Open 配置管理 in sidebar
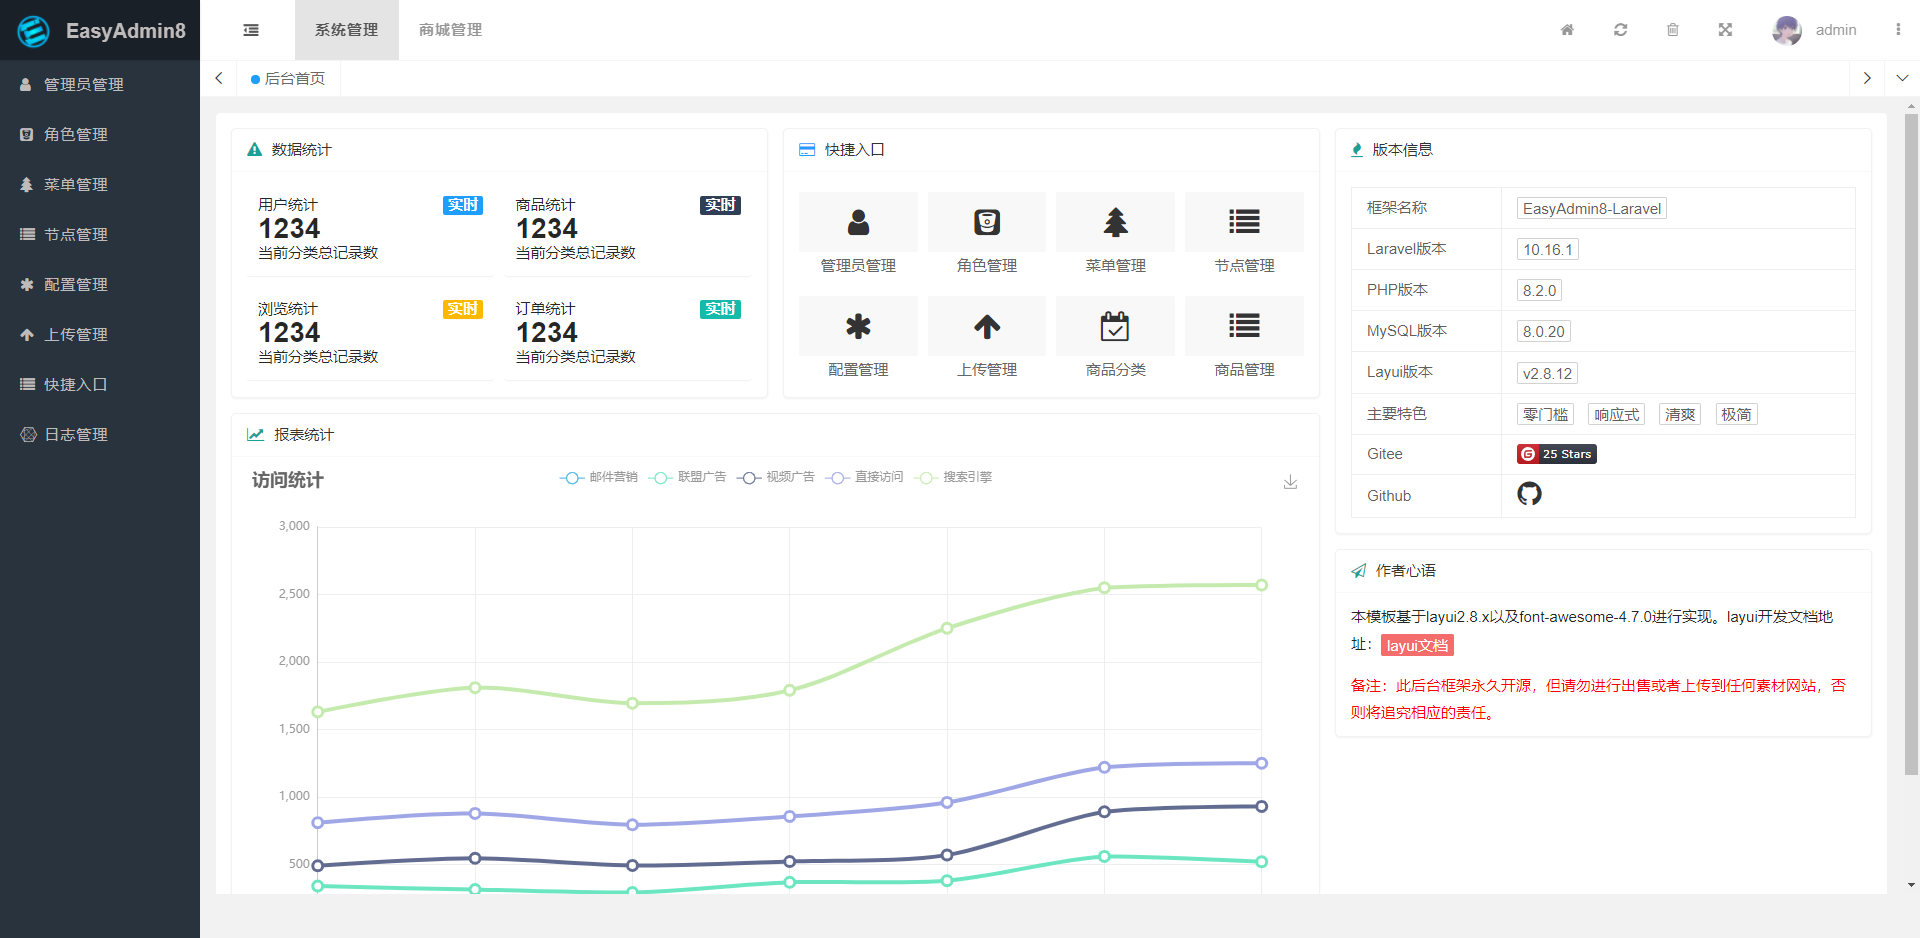This screenshot has width=1920, height=938. click(x=100, y=285)
